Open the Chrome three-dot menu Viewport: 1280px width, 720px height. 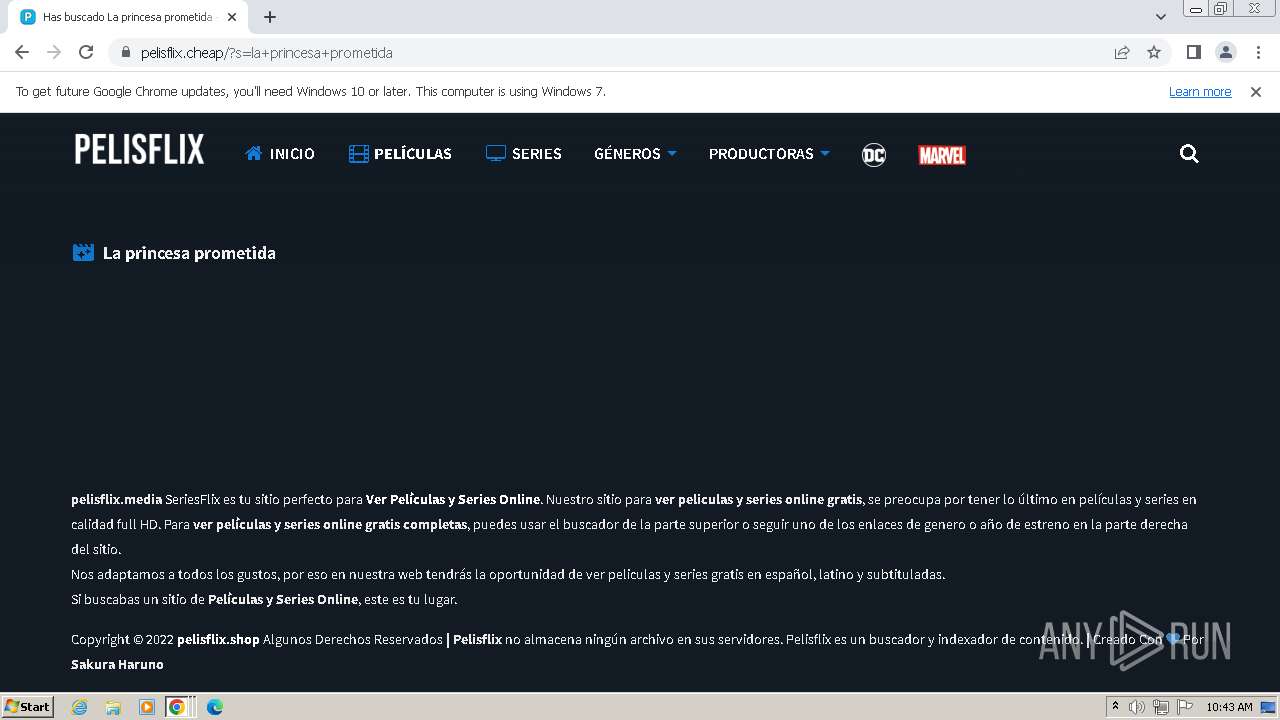tap(1258, 53)
